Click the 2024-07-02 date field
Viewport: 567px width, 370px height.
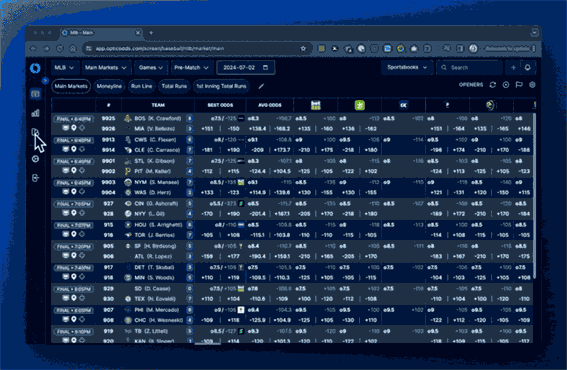tap(245, 68)
